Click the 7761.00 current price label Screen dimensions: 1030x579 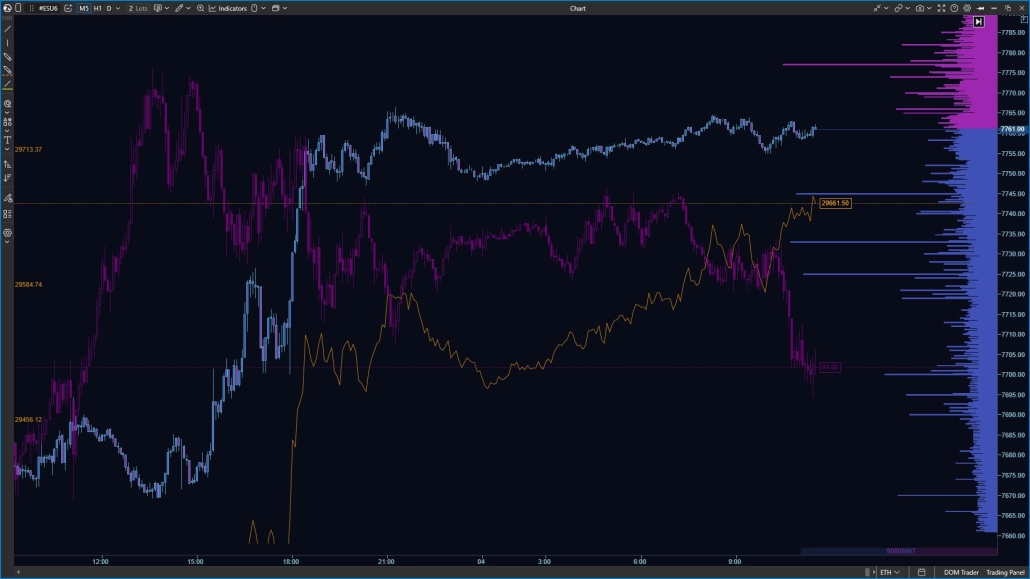(1013, 129)
